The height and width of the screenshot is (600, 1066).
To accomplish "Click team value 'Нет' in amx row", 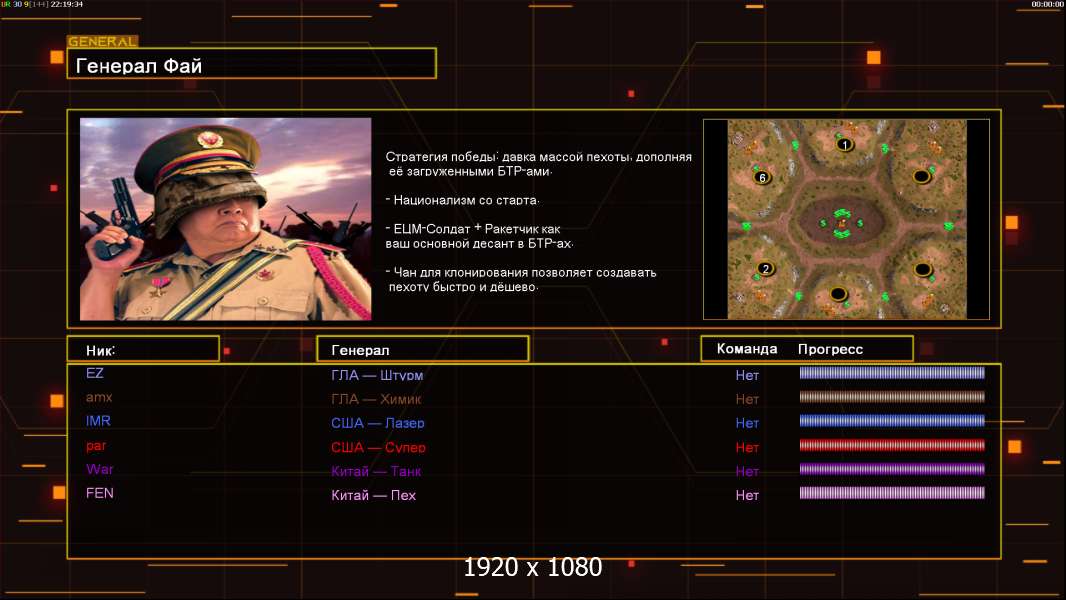I will click(747, 399).
